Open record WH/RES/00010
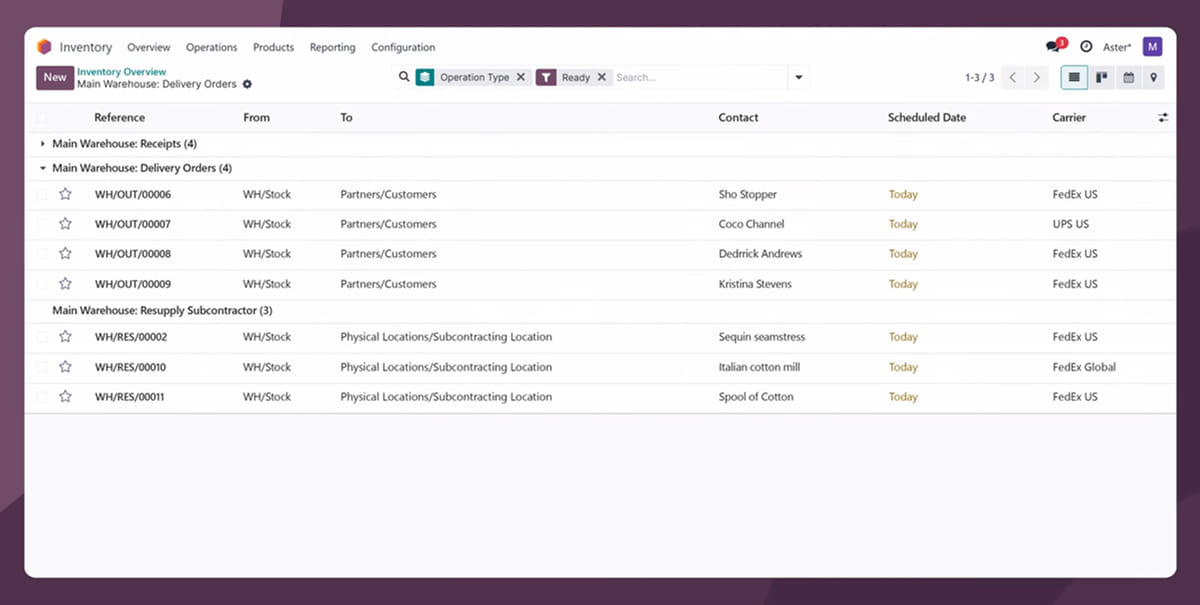The width and height of the screenshot is (1200, 605). click(x=130, y=367)
